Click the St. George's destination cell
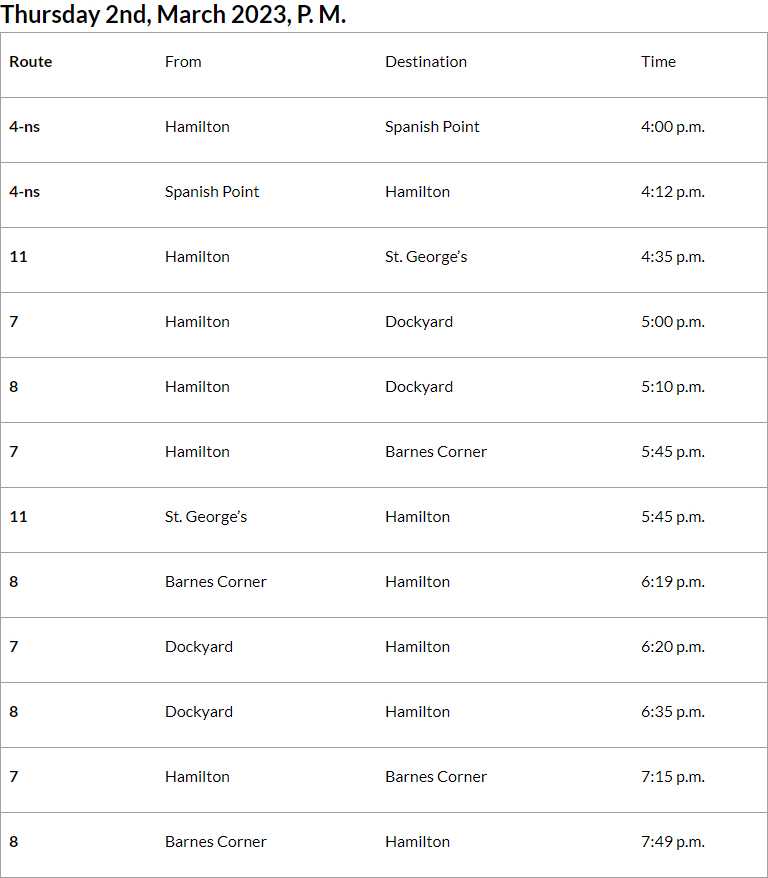This screenshot has height=878, width=768. (426, 257)
